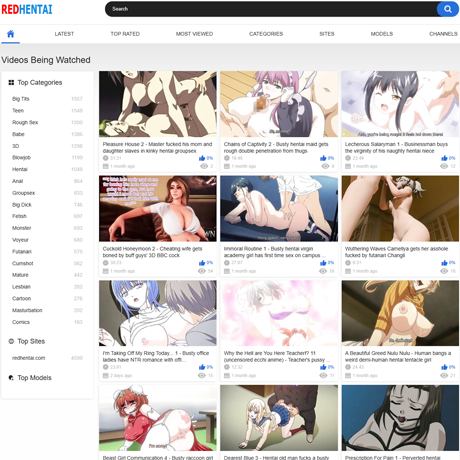Open the 3D category link
Viewport: 460px width, 460px height.
[x=16, y=146]
